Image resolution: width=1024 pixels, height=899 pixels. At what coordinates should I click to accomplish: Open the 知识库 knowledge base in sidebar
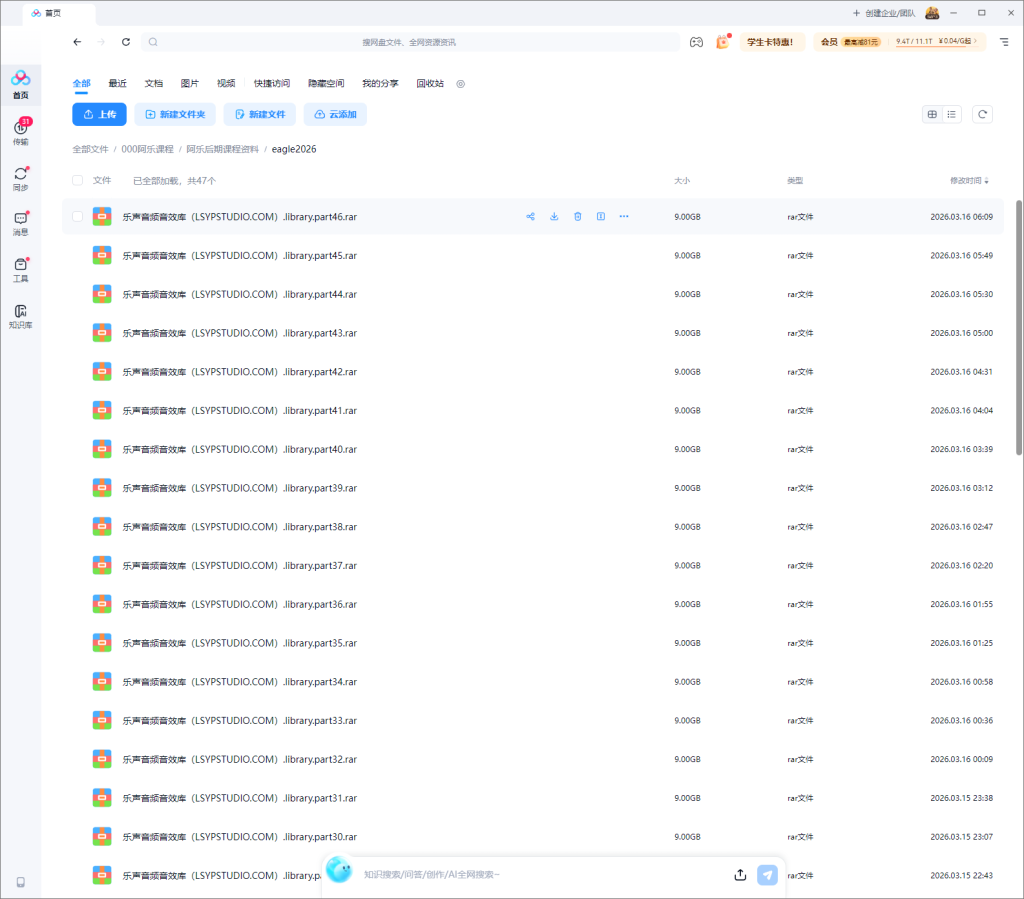coord(20,315)
